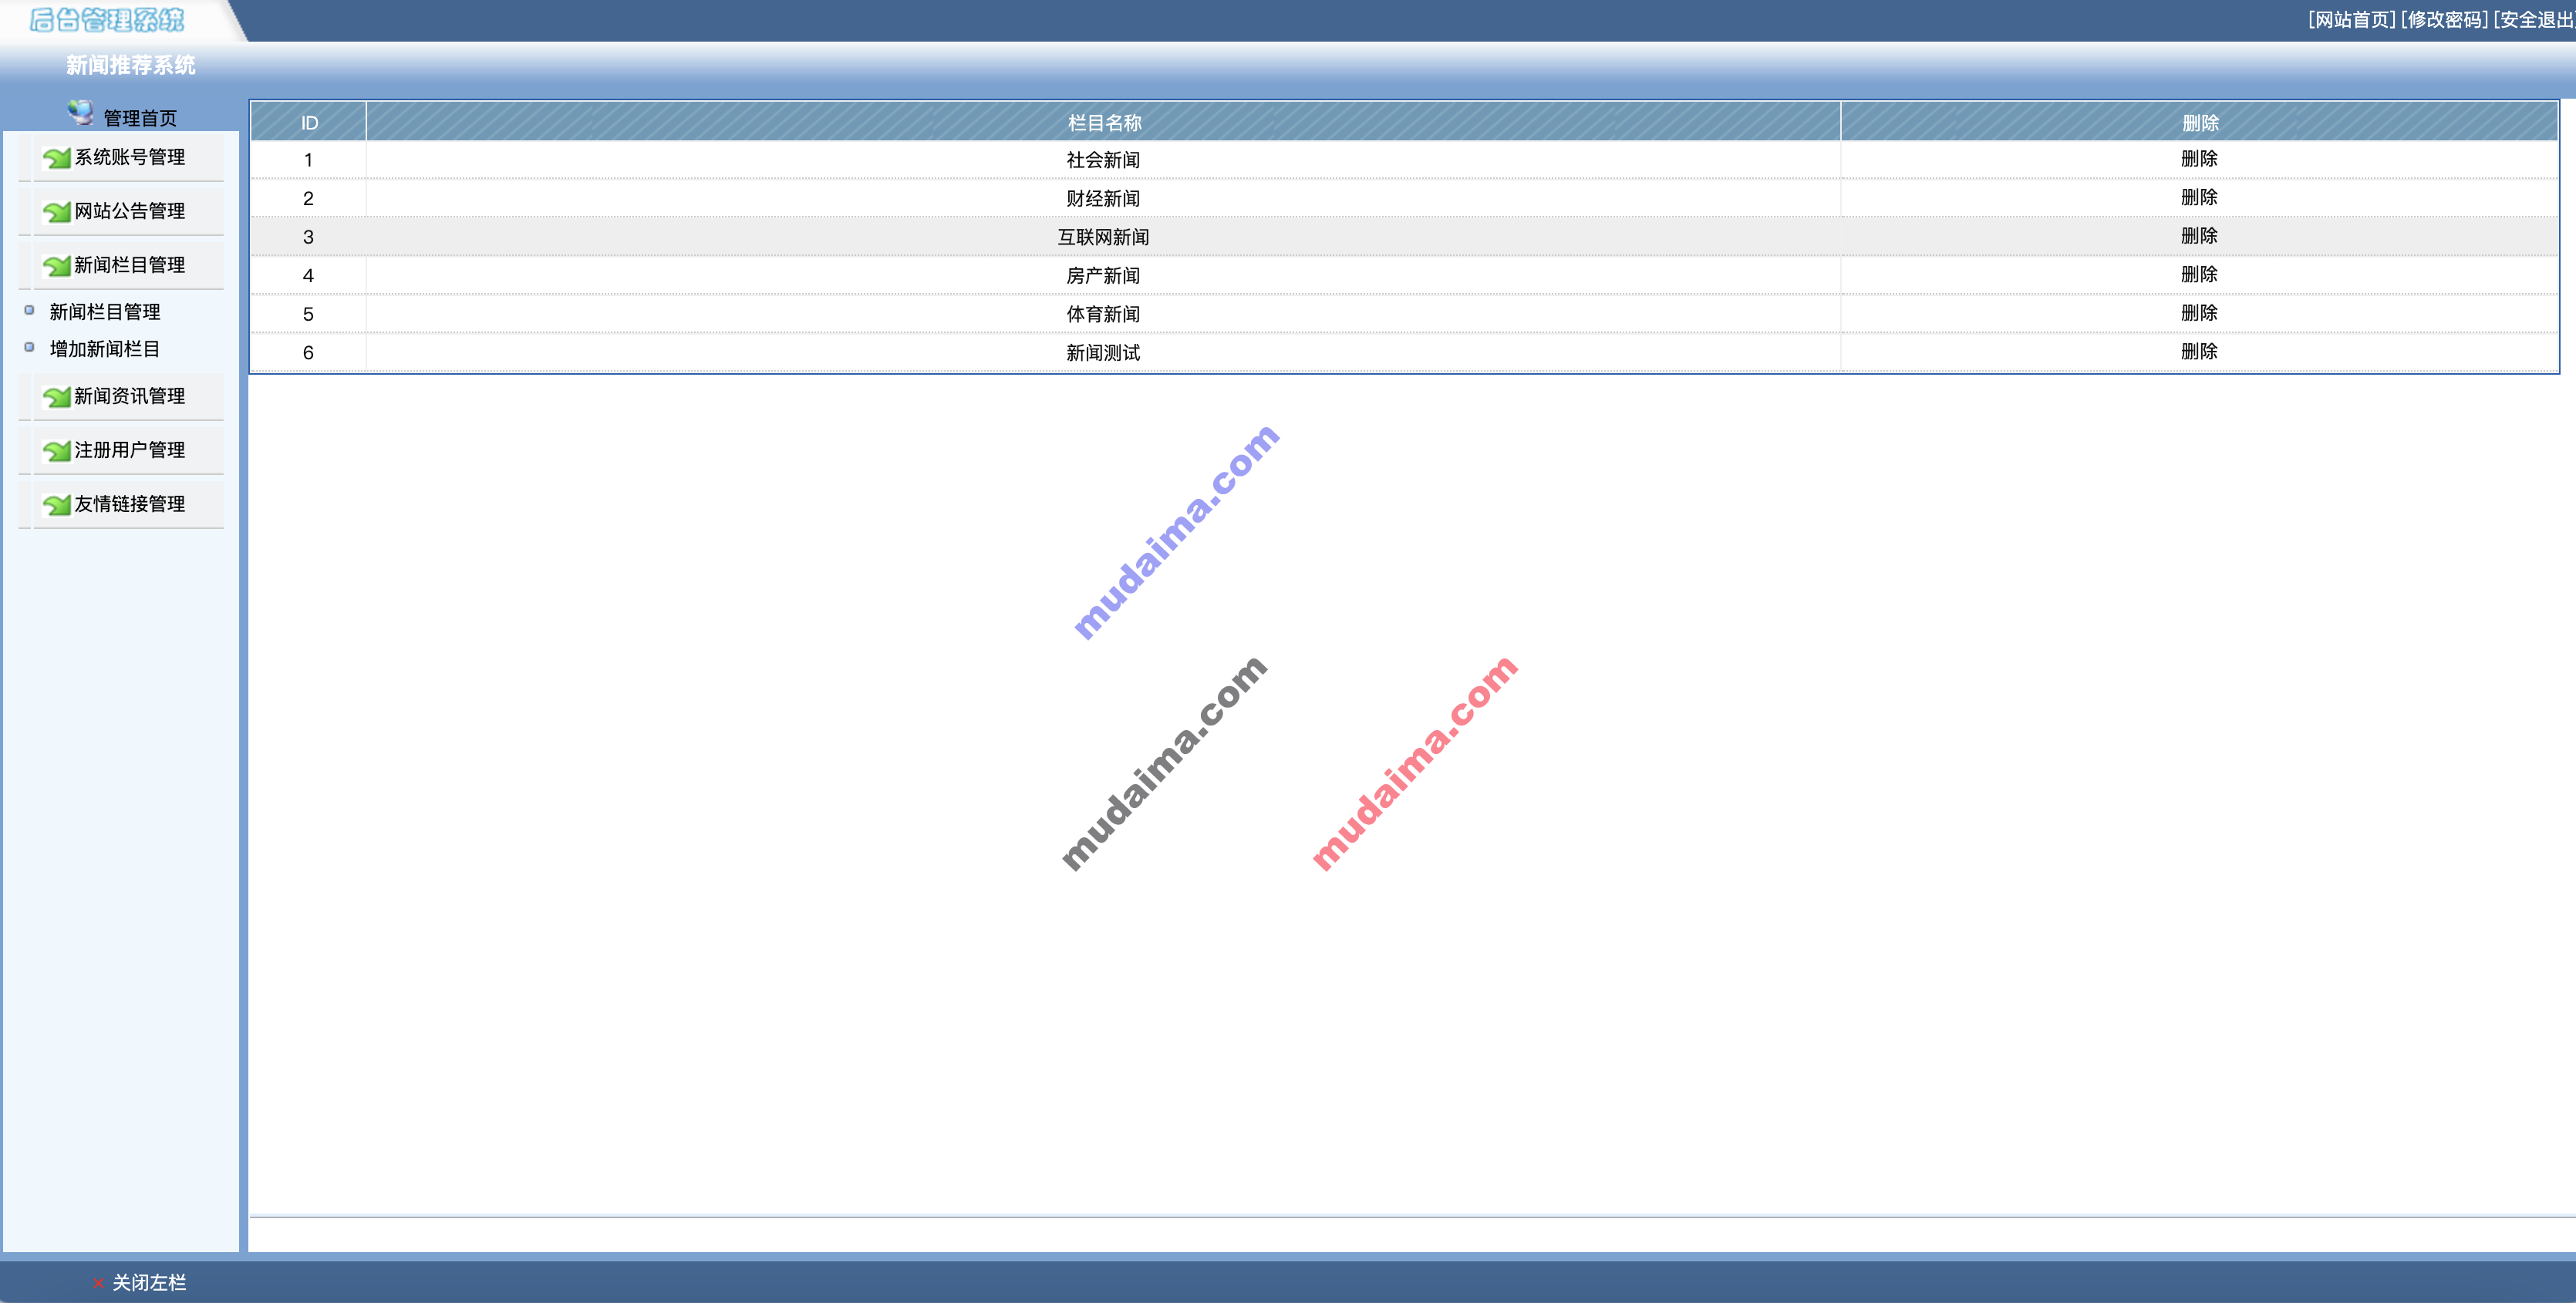Click 关闭左栏 to hide sidebar

tap(149, 1283)
